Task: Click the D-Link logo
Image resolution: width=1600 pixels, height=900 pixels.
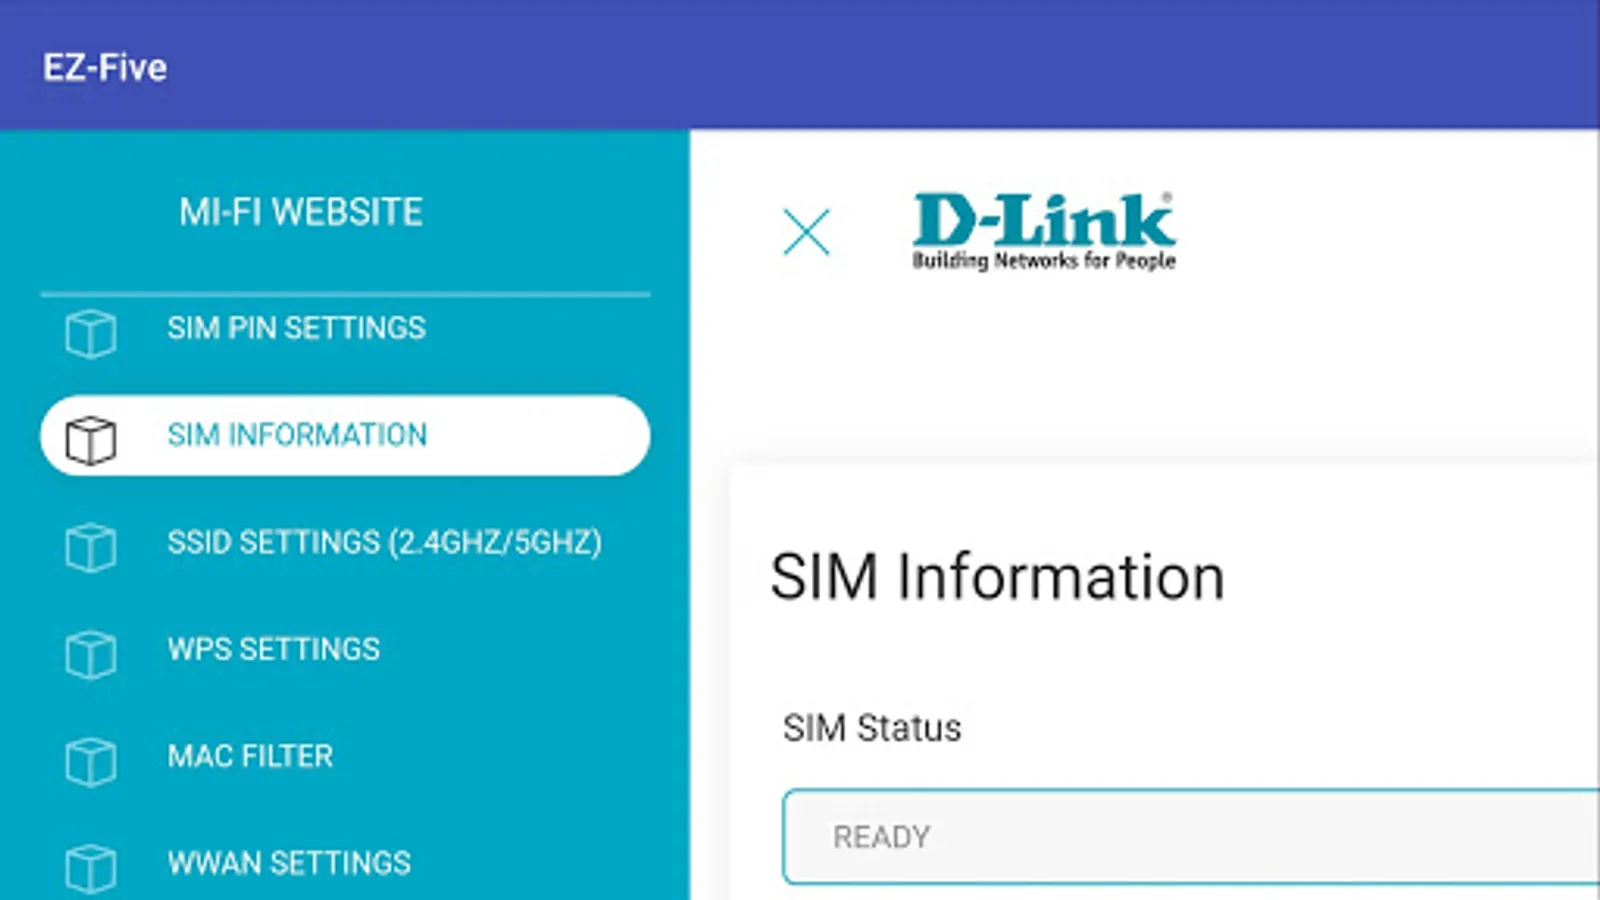Action: tap(1044, 231)
